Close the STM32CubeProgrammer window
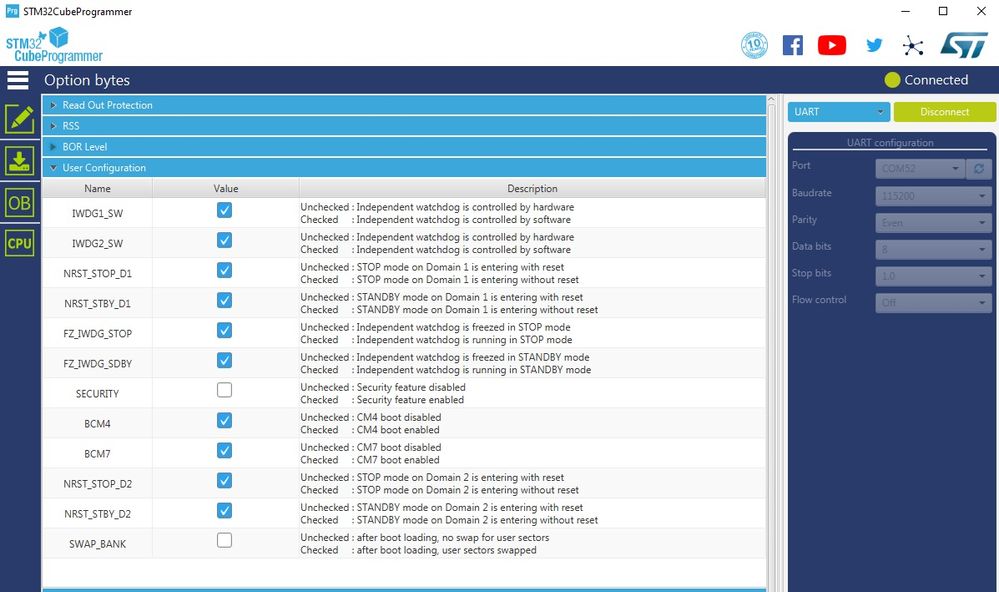The width and height of the screenshot is (999, 592). [981, 11]
